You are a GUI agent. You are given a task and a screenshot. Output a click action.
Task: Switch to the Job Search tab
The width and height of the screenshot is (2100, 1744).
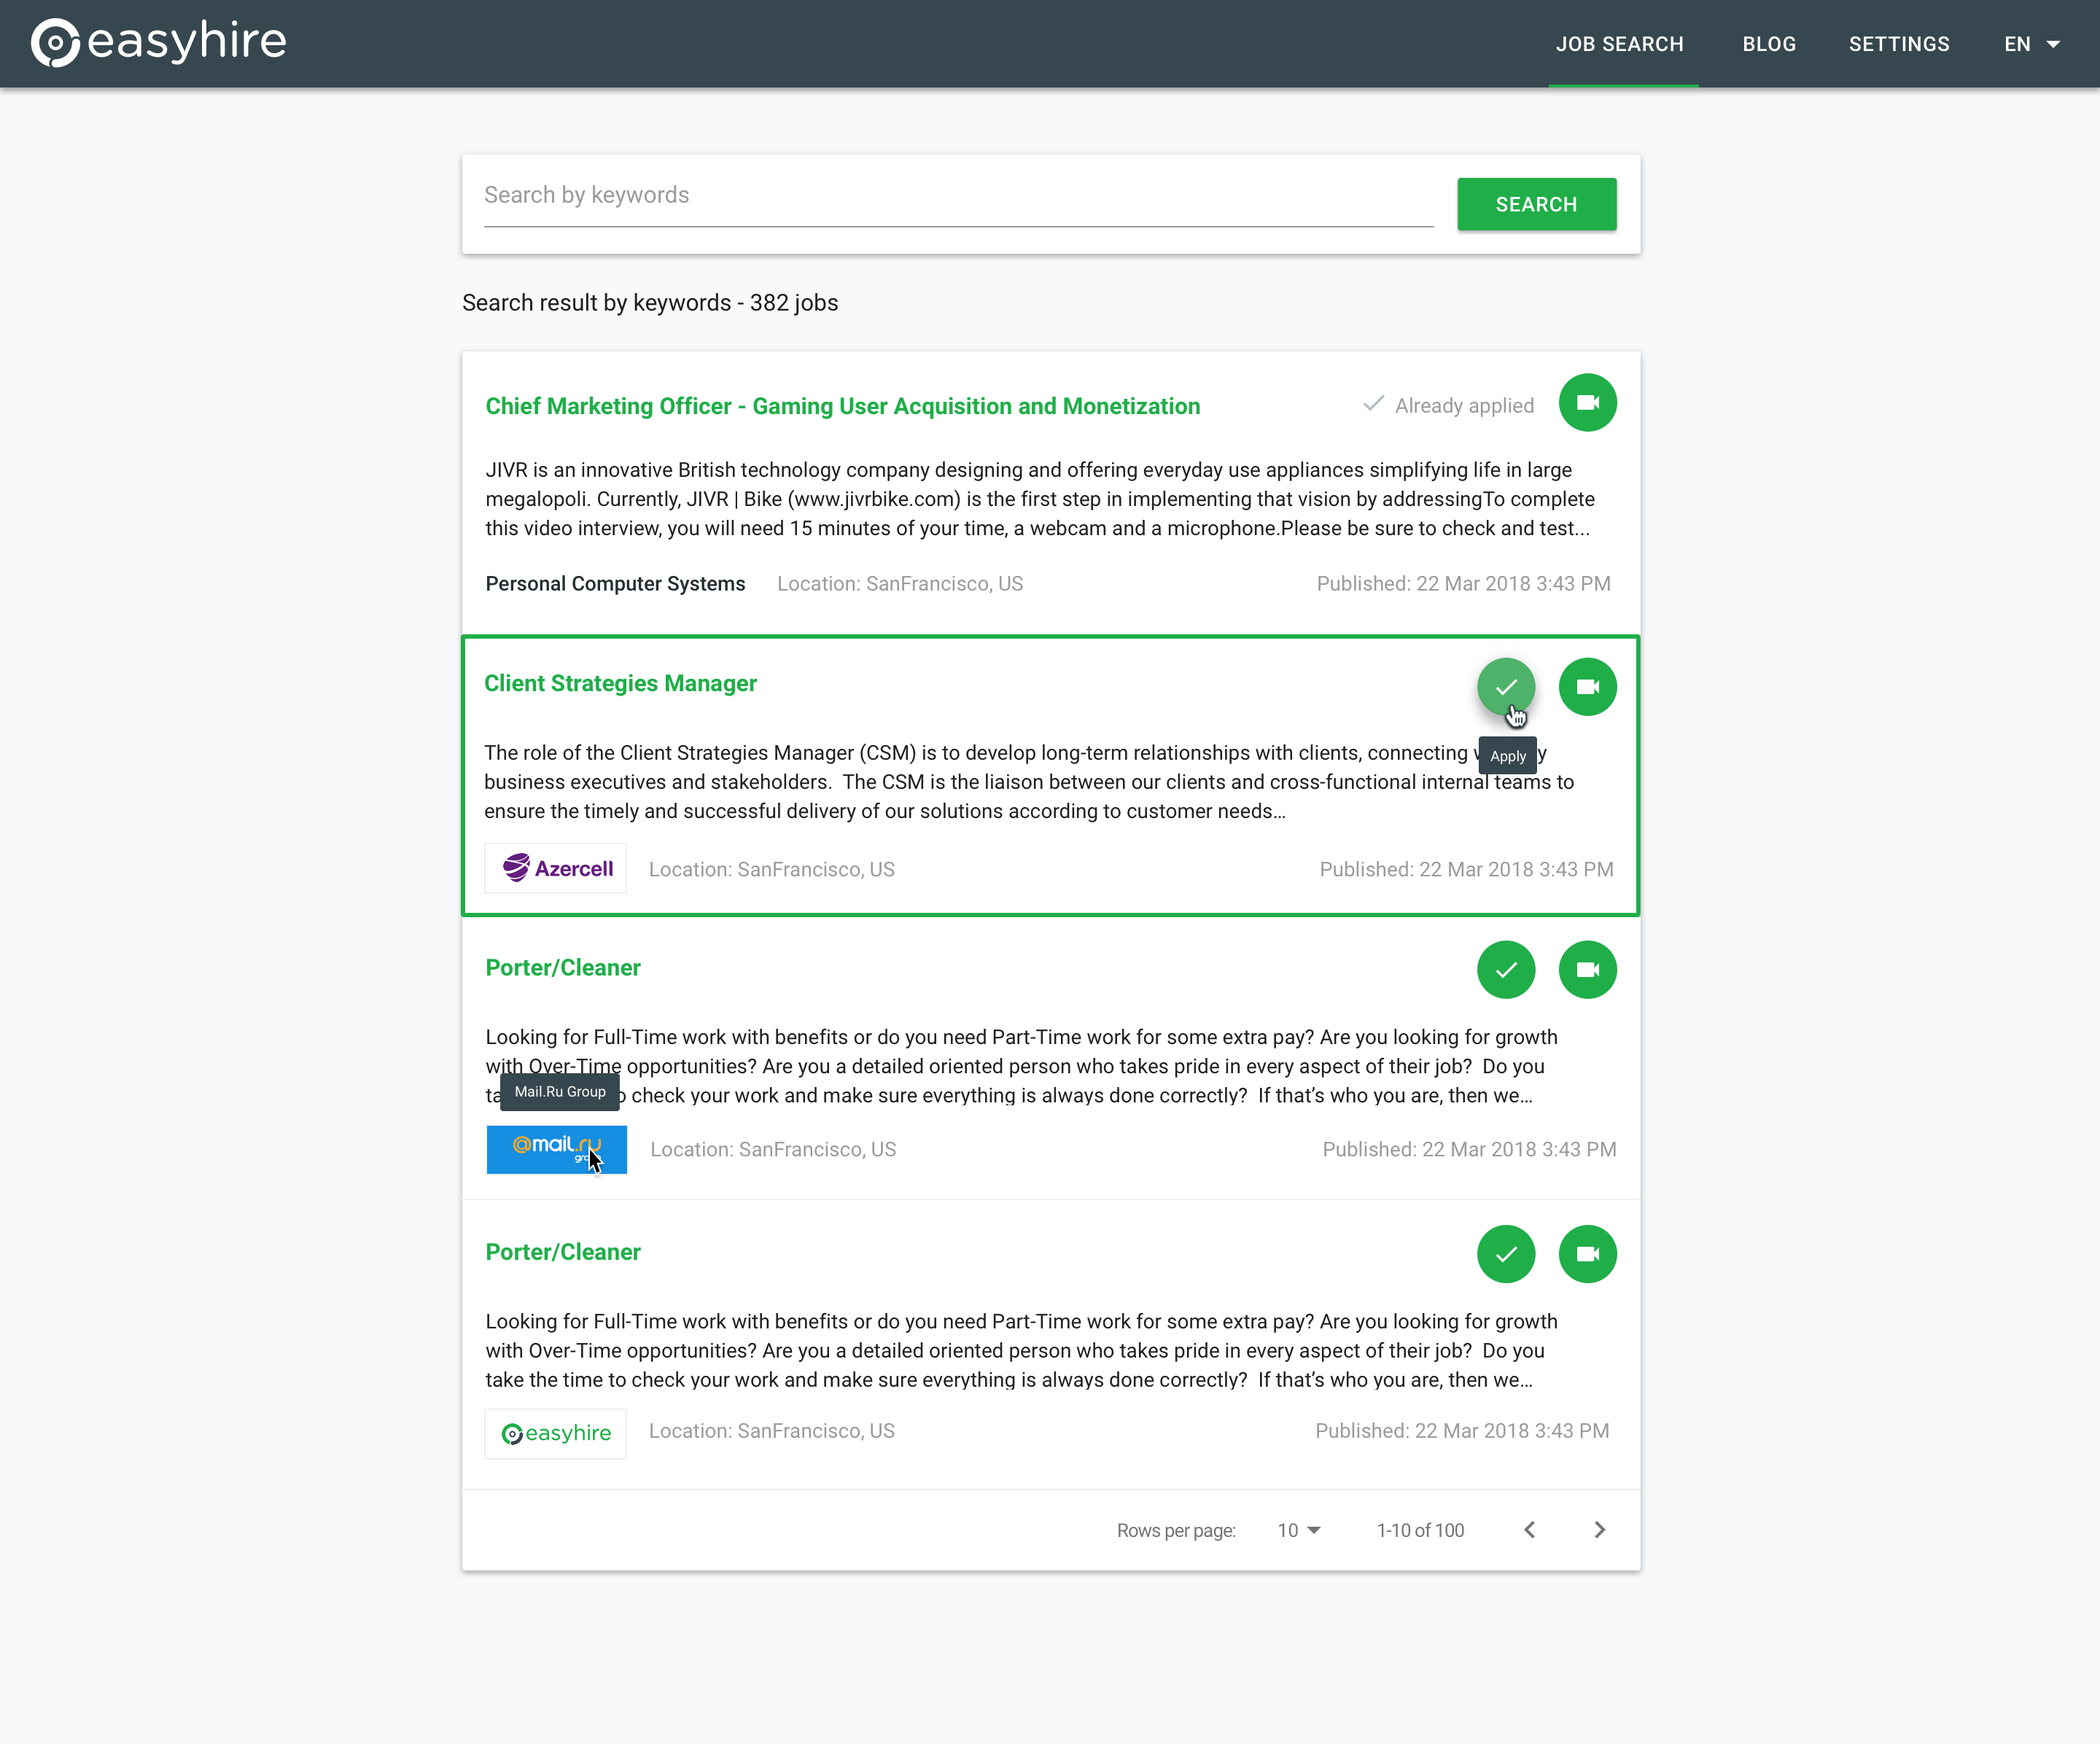[x=1619, y=44]
